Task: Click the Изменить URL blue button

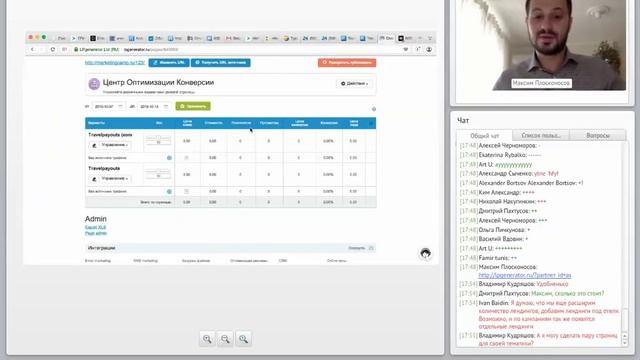Action: pos(169,62)
